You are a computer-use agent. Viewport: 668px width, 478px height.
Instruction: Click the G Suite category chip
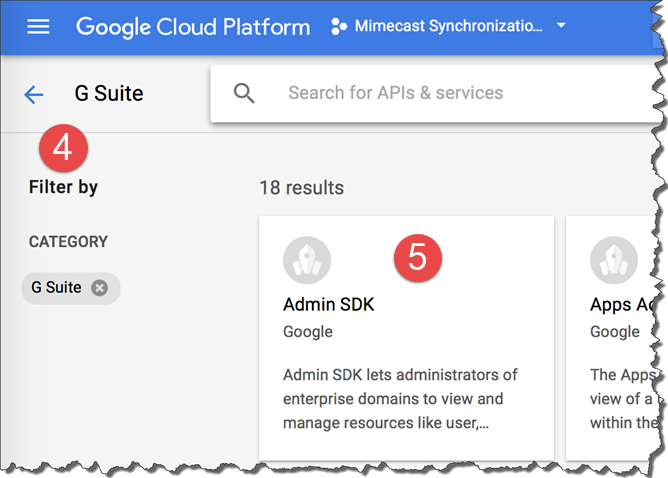pos(71,288)
